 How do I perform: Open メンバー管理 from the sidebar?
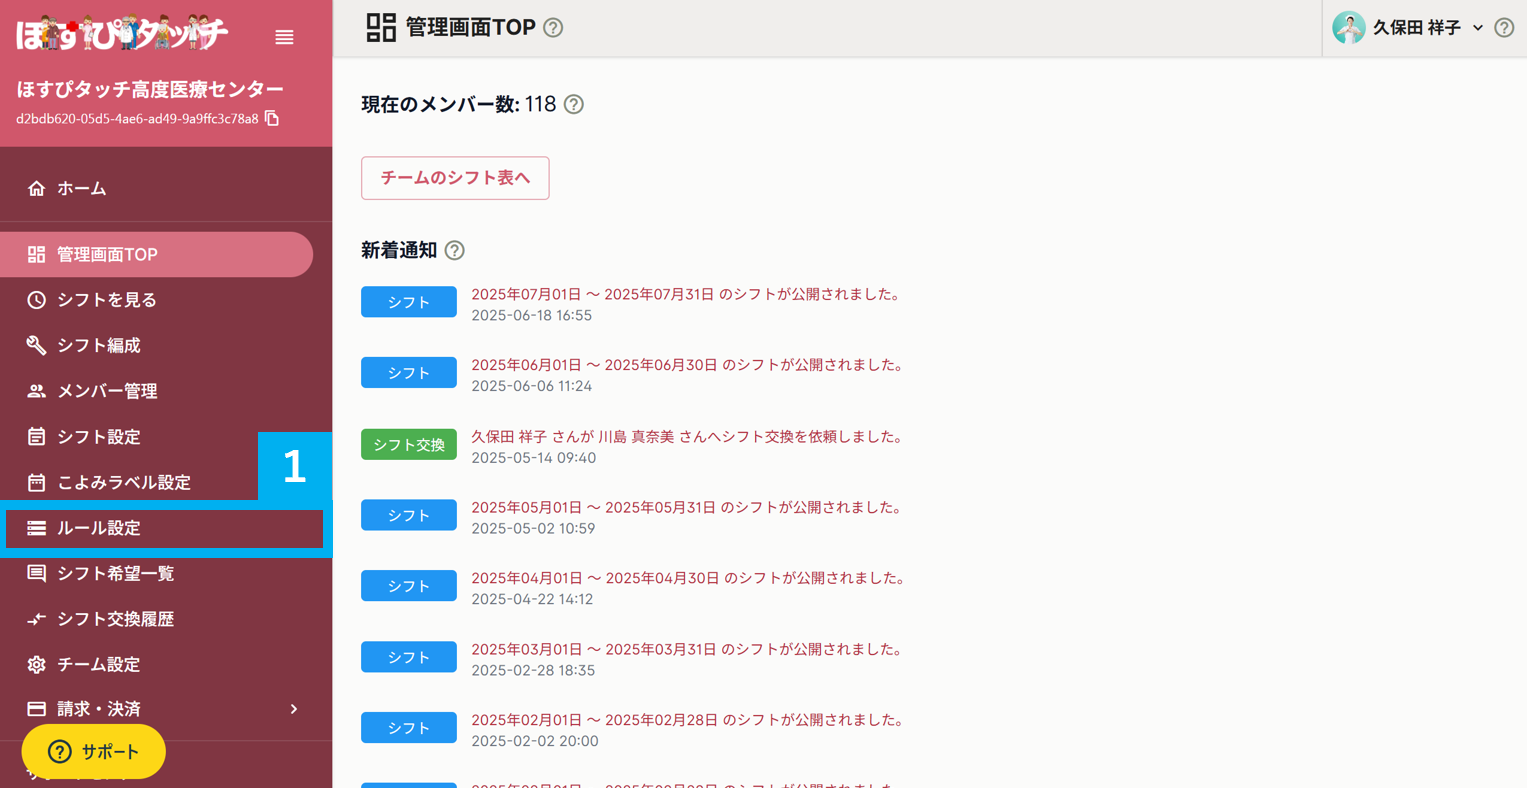(x=108, y=391)
